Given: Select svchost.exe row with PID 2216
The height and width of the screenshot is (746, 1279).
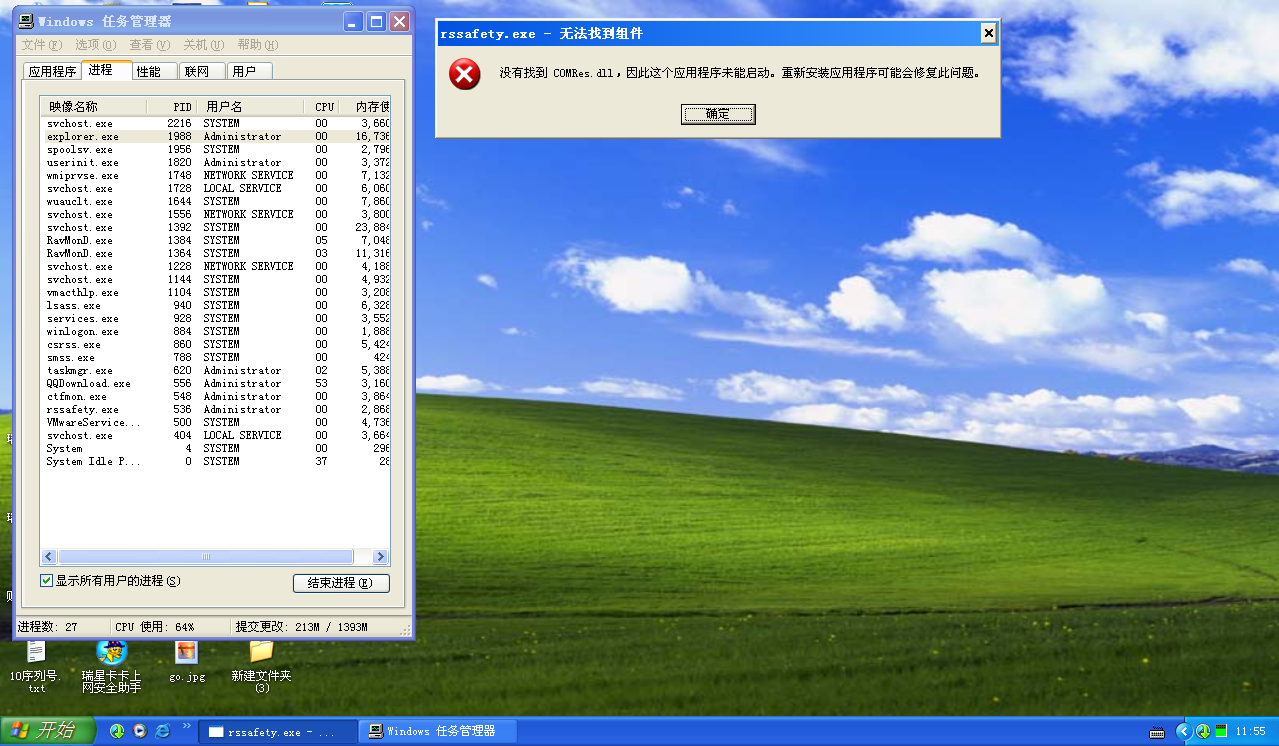Looking at the screenshot, I should [216, 123].
